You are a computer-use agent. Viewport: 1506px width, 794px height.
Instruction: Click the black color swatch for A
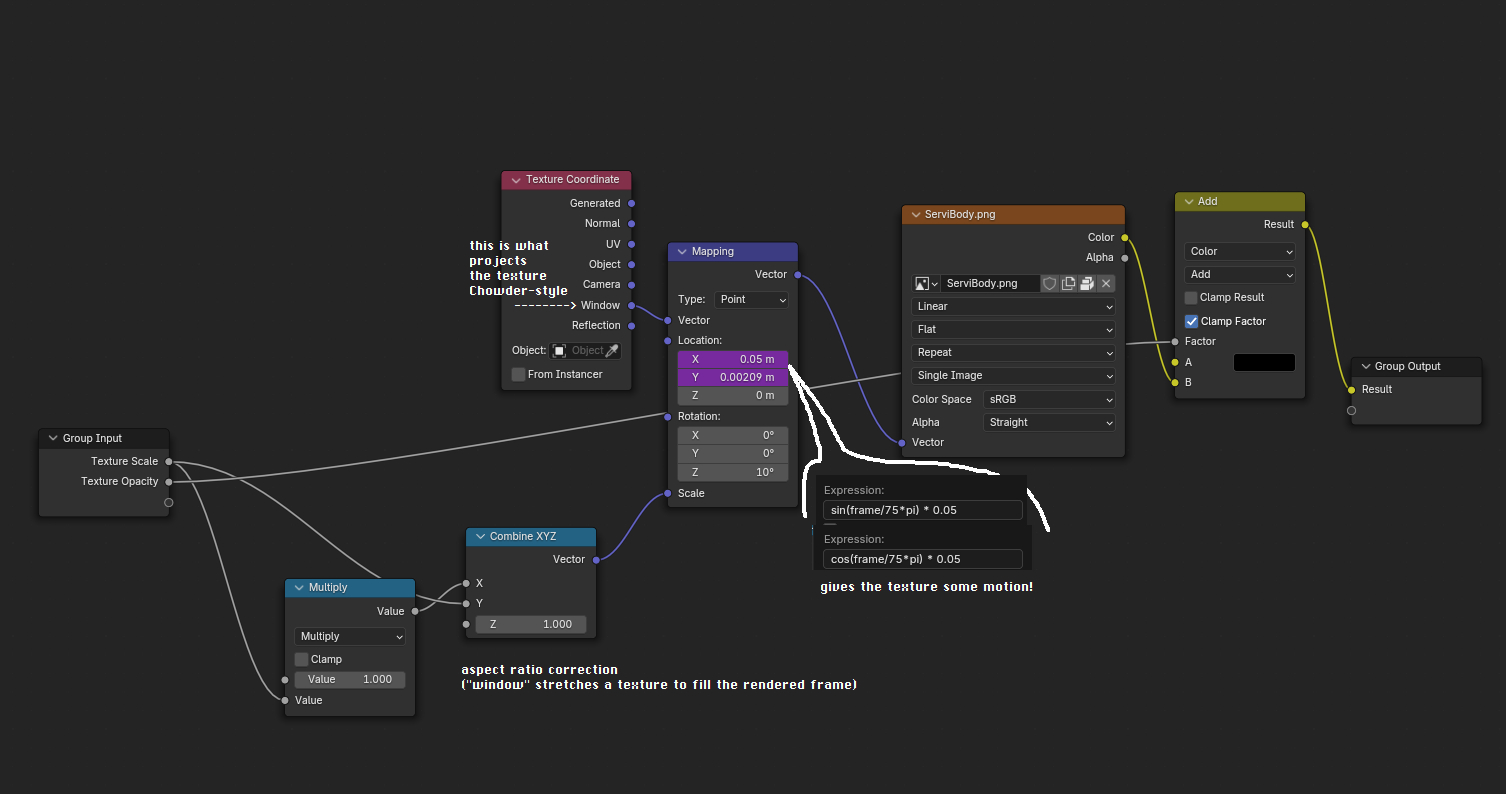click(1264, 362)
